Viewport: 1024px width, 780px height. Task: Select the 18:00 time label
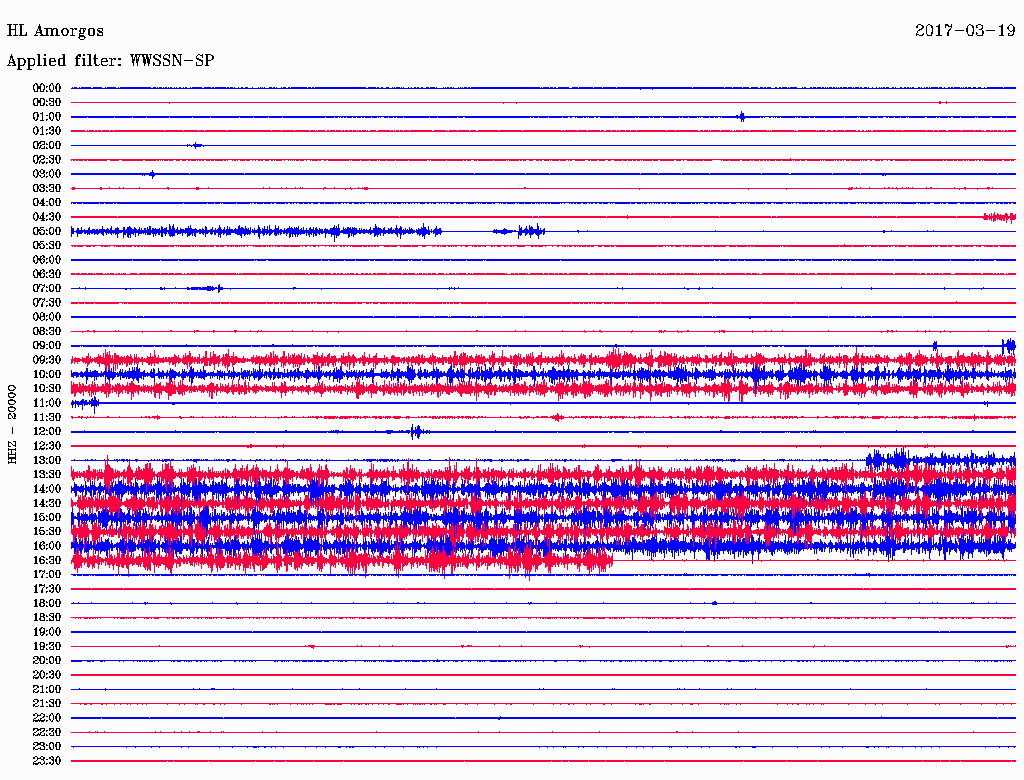[x=47, y=603]
